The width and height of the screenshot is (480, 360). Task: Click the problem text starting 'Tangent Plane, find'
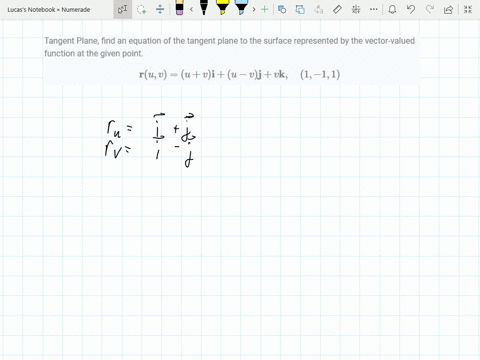[230, 47]
